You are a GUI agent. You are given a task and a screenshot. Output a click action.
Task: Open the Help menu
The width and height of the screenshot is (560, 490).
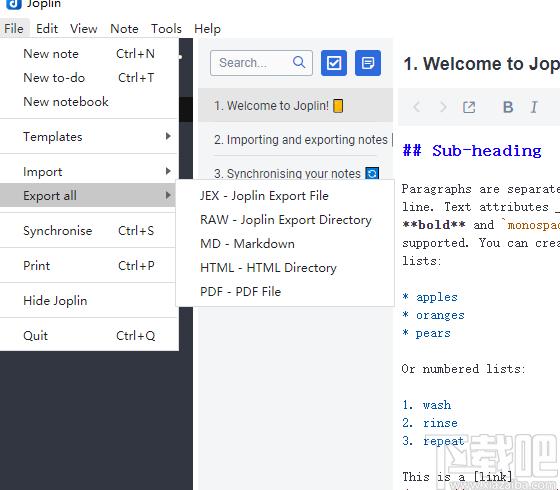[208, 29]
